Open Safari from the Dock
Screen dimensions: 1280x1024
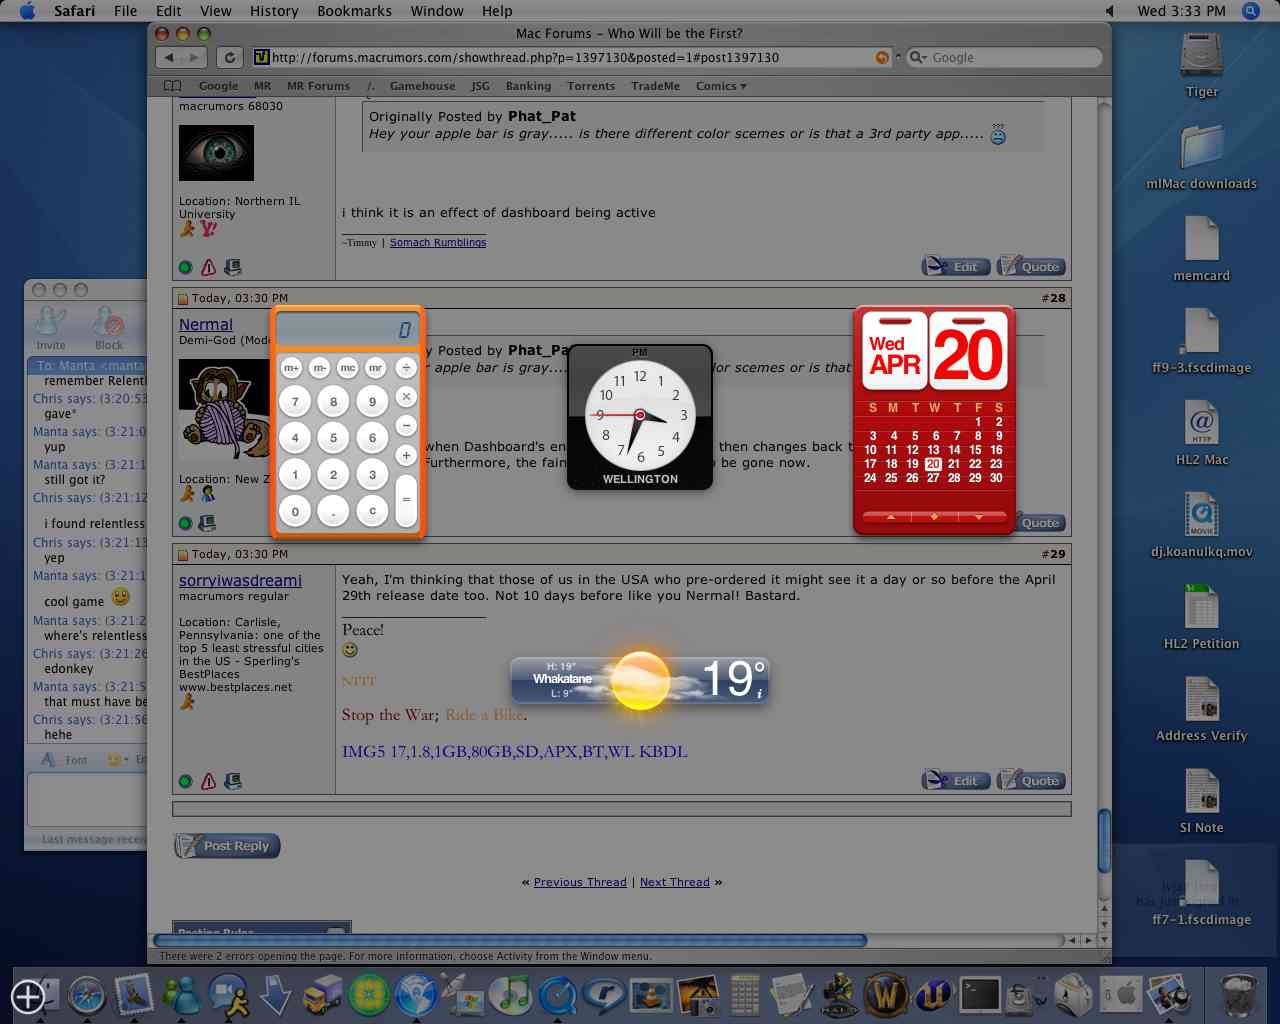87,995
